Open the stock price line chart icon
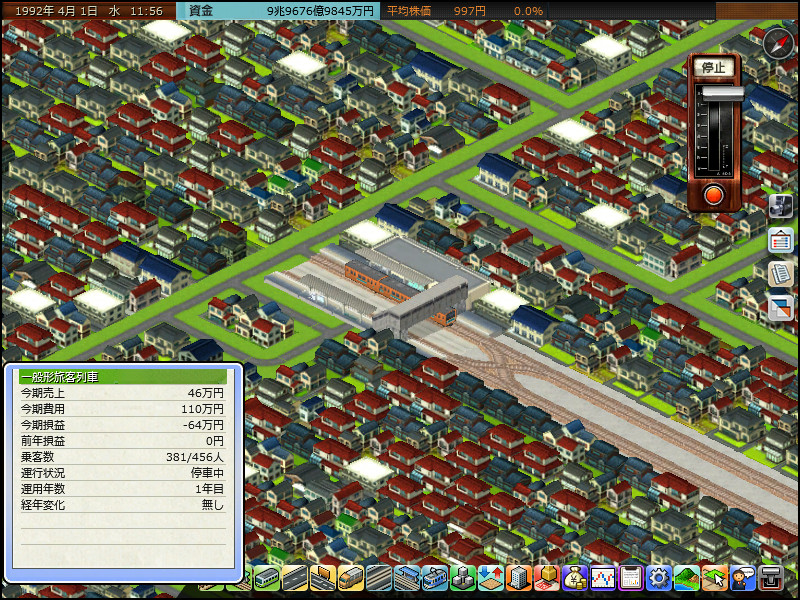The width and height of the screenshot is (800, 600). [603, 578]
